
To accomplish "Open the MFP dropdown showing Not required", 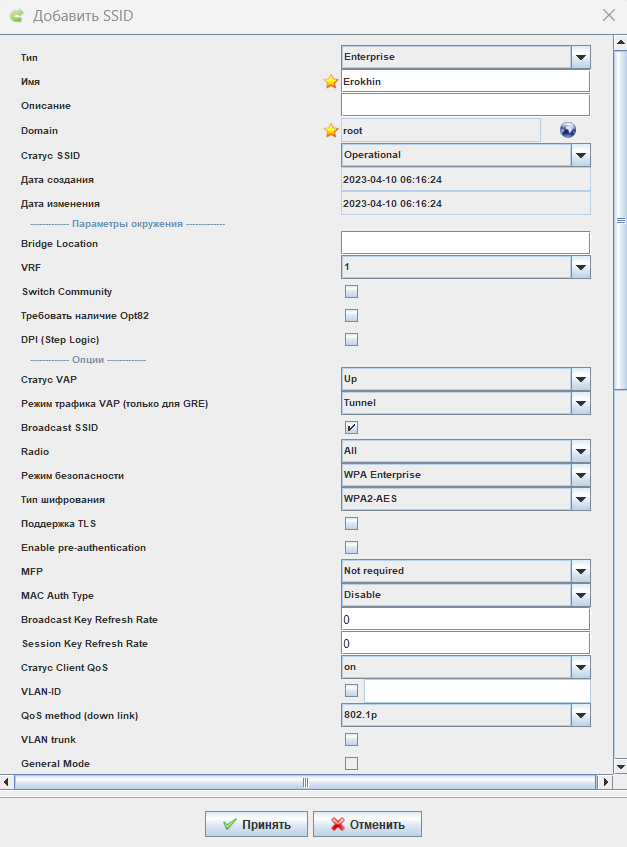I will tap(466, 571).
